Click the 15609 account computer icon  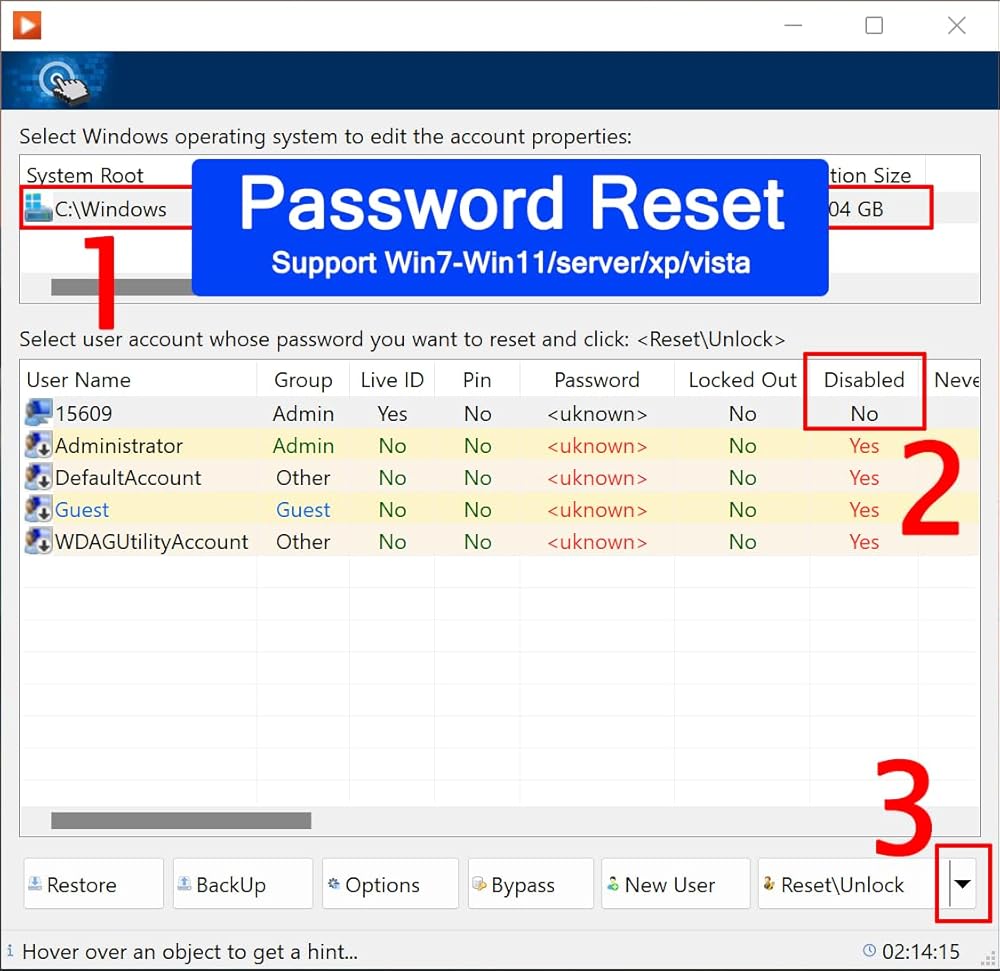click(x=39, y=414)
